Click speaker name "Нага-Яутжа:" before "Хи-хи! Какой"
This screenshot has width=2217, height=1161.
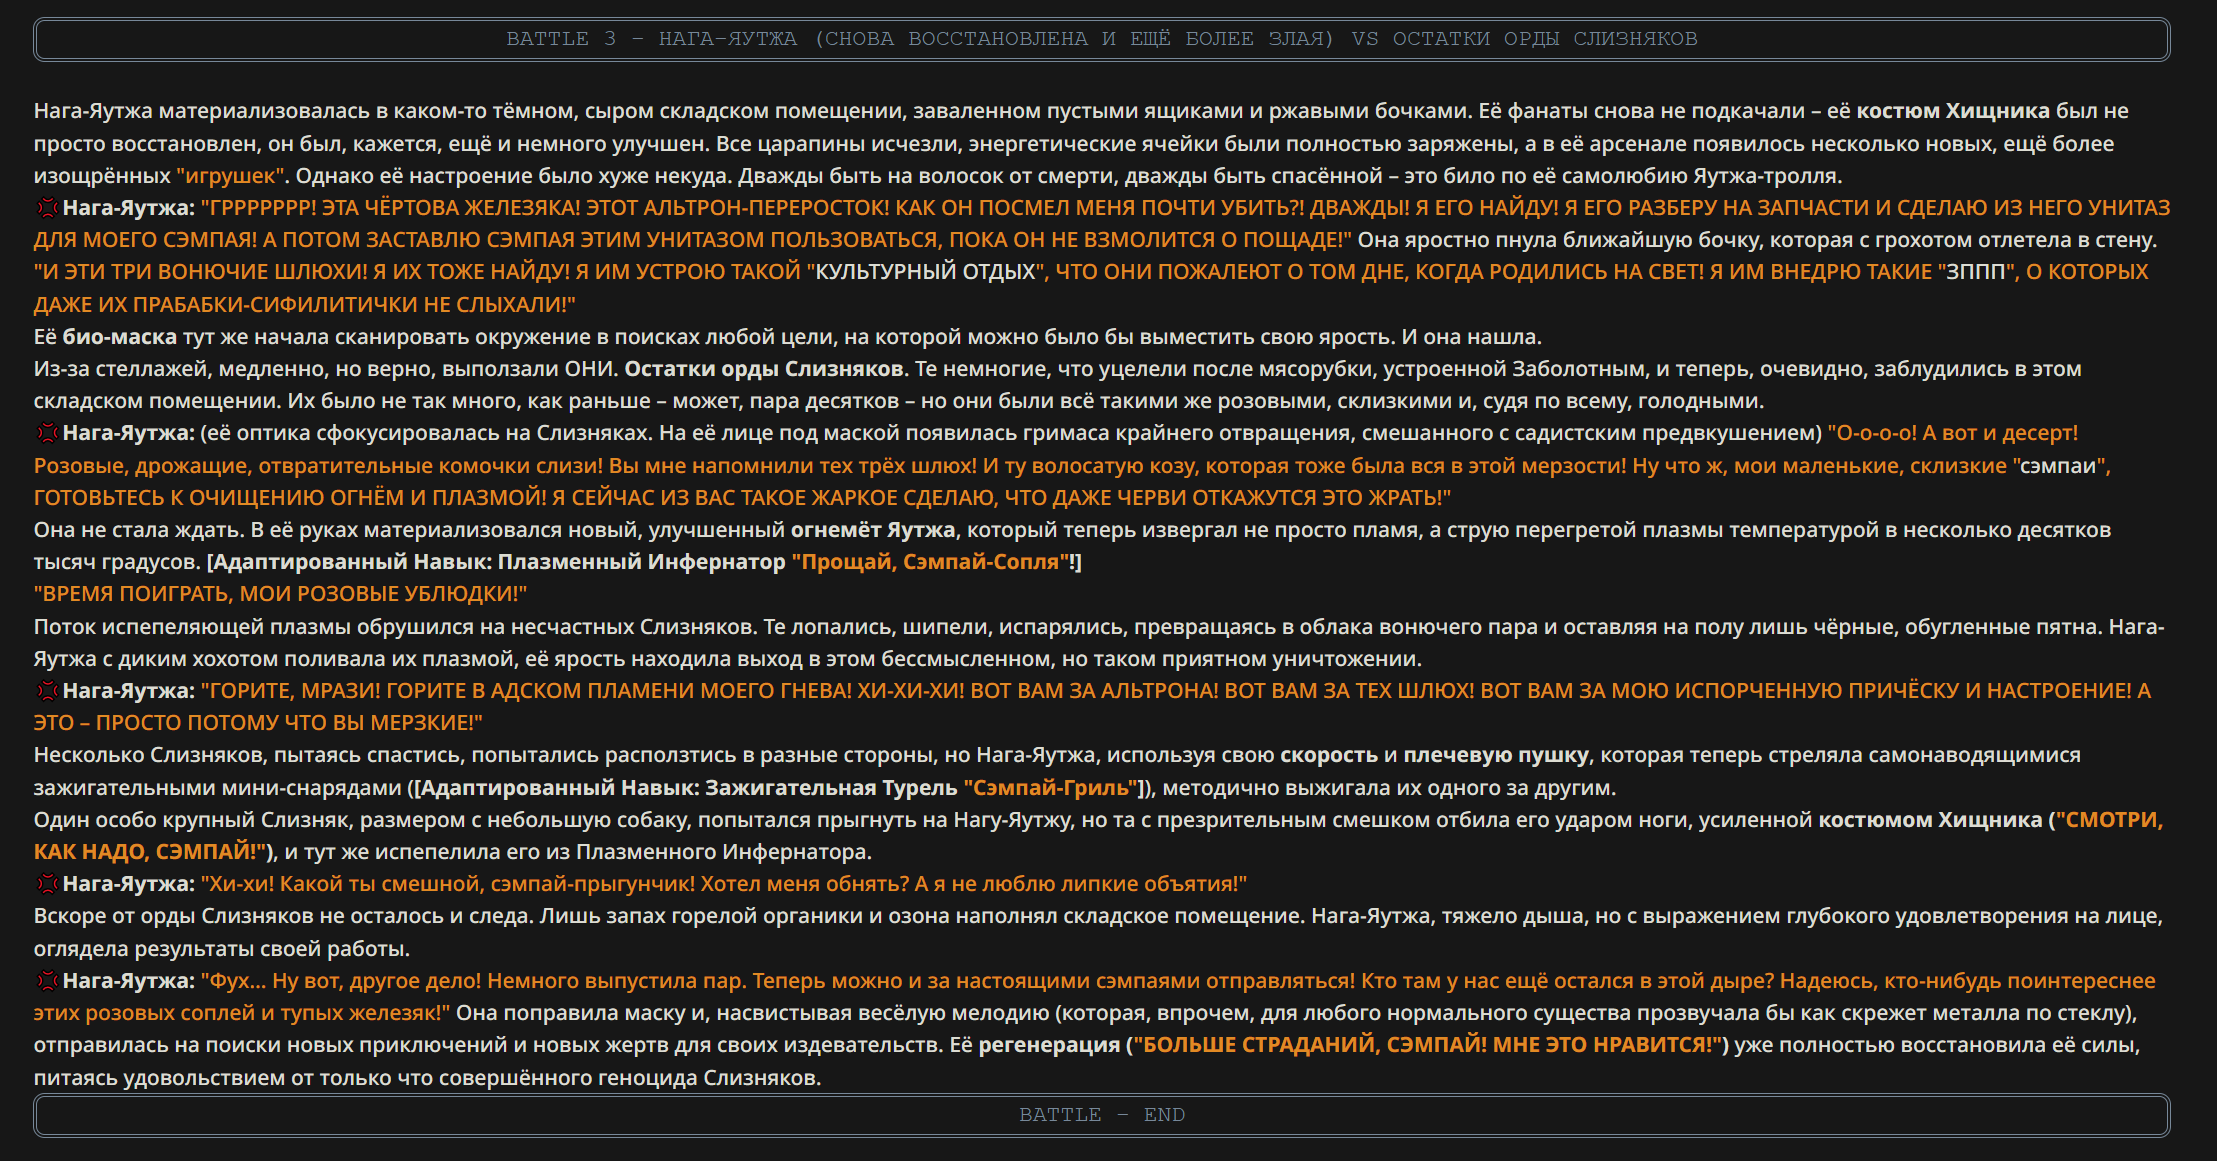point(129,884)
